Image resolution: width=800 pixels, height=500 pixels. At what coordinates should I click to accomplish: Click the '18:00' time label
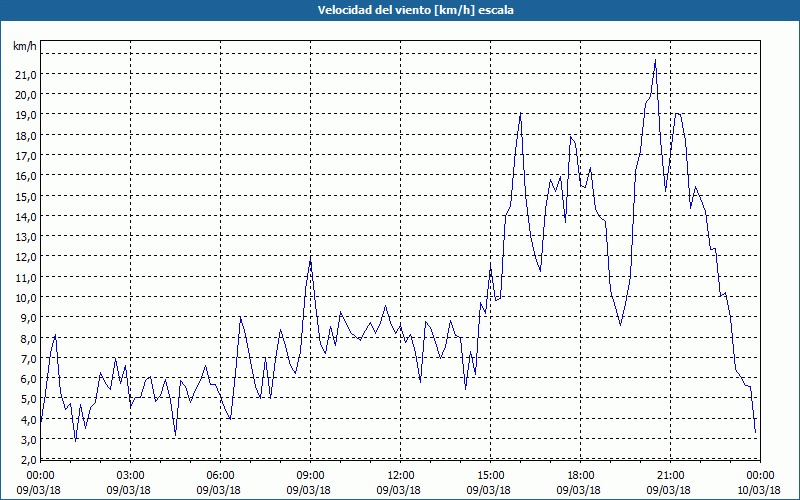(x=581, y=476)
